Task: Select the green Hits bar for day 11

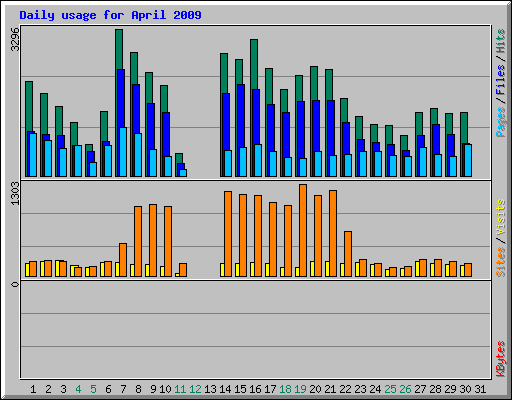Action: (x=179, y=158)
